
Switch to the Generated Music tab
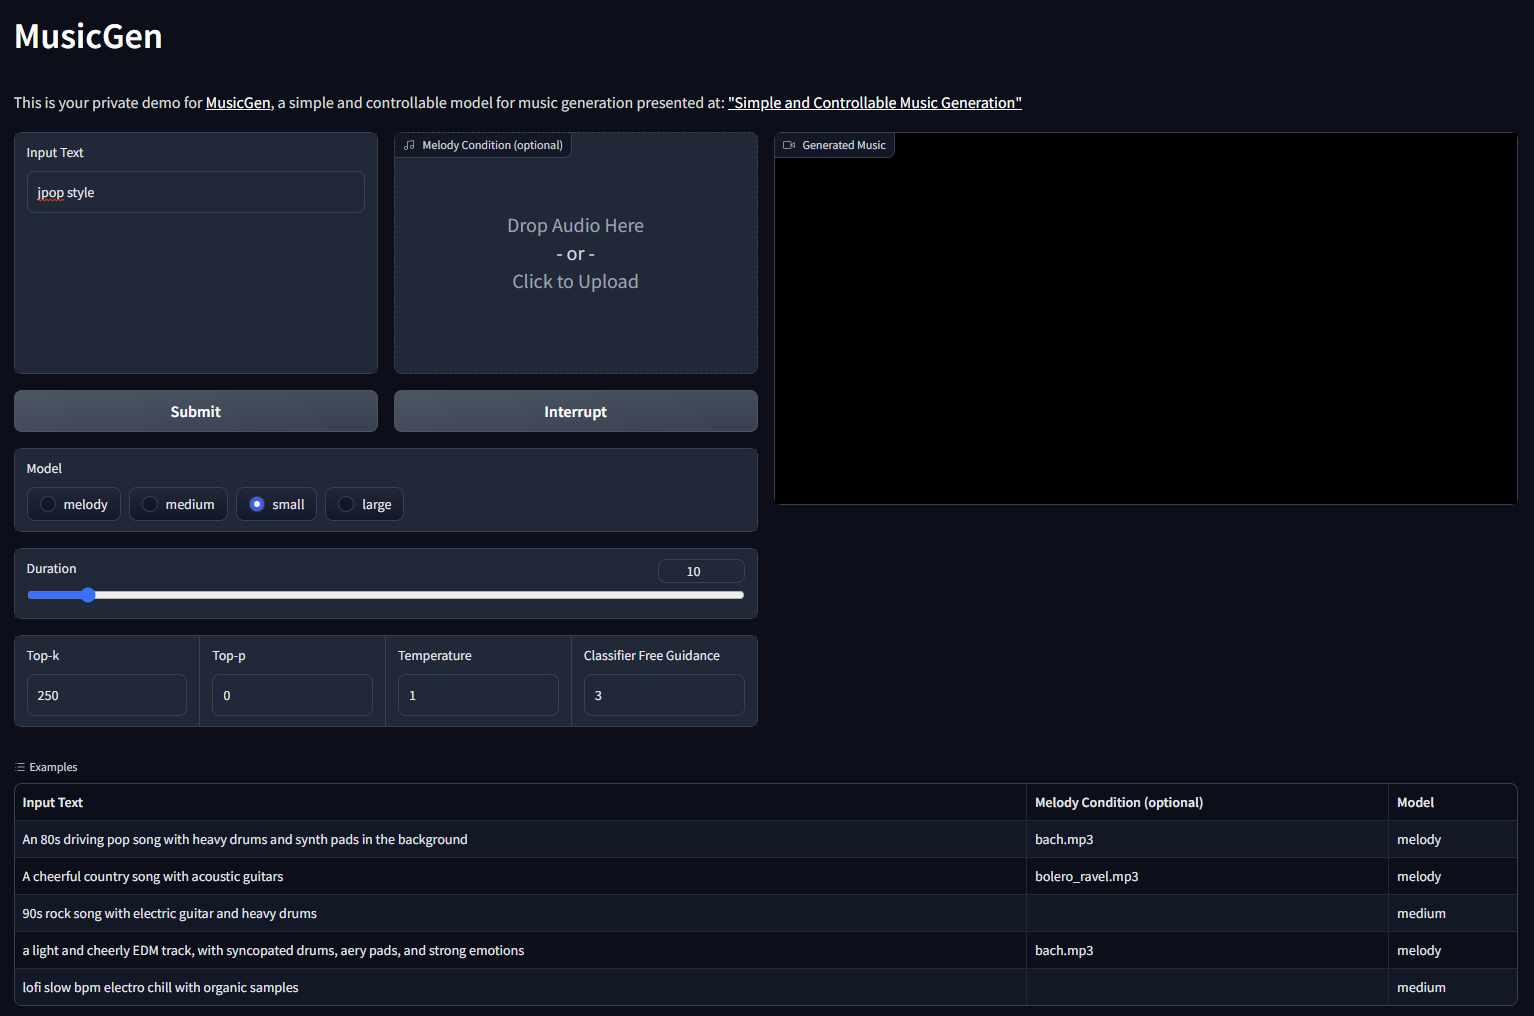pyautogui.click(x=835, y=145)
